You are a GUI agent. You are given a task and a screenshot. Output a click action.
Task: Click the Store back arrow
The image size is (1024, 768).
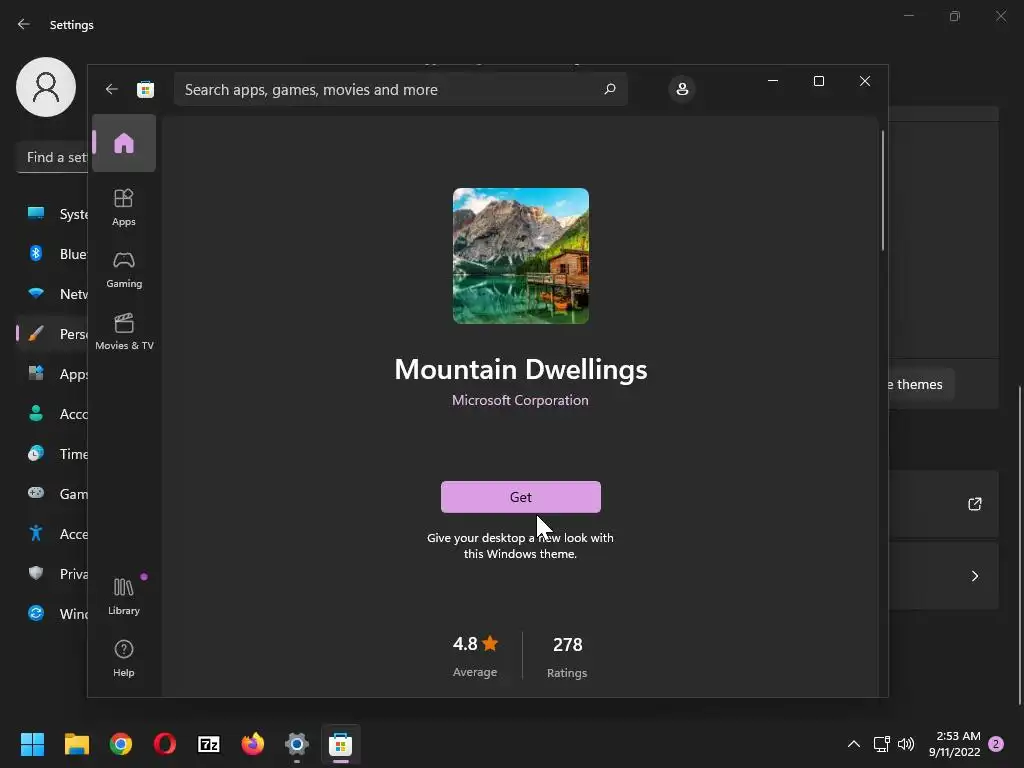[x=112, y=89]
